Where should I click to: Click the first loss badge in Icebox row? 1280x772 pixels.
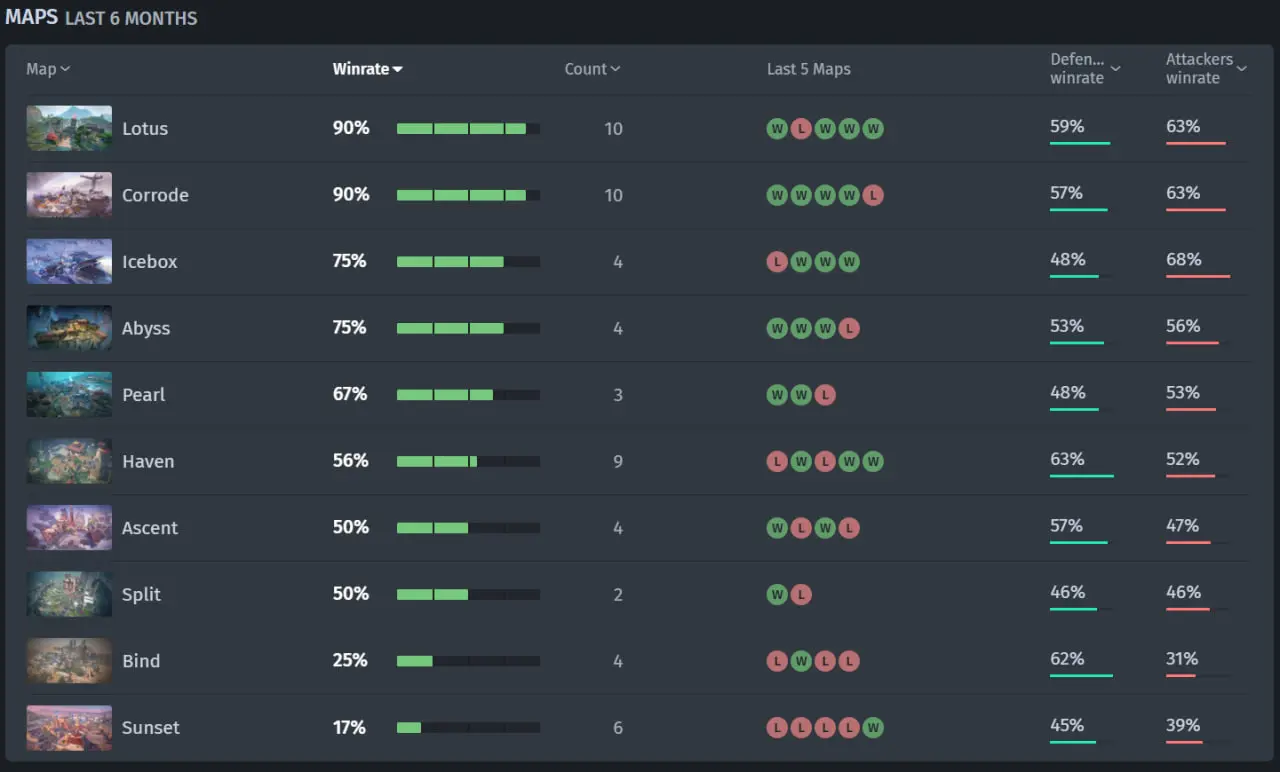[x=777, y=261]
